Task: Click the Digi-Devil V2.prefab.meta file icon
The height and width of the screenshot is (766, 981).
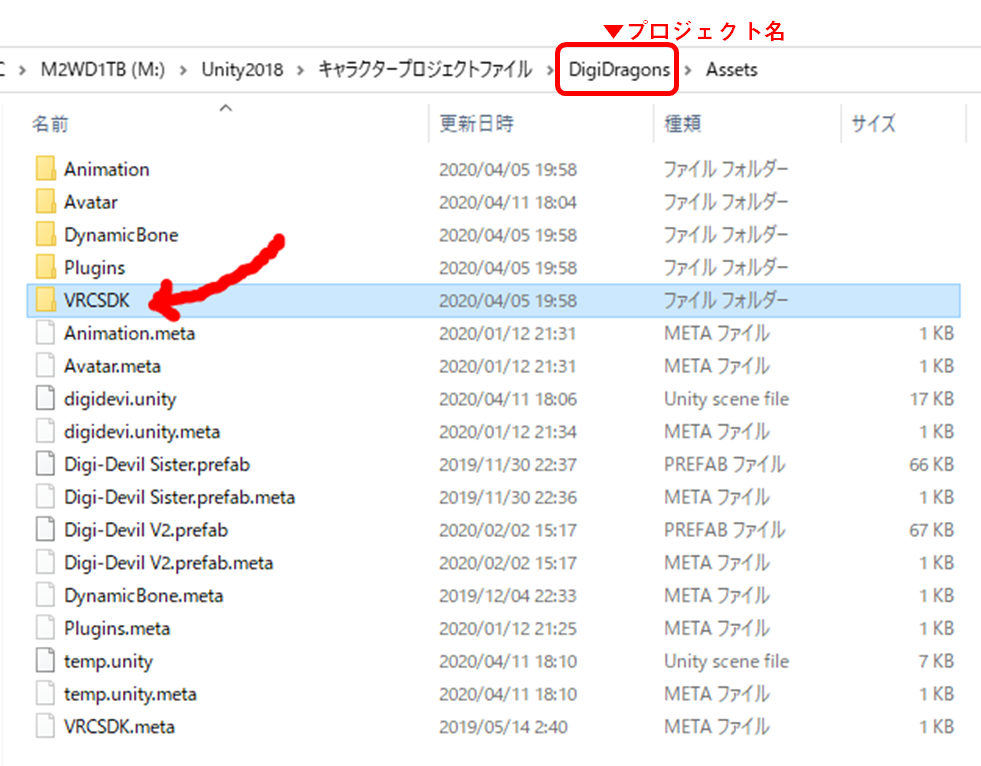Action: (x=45, y=563)
